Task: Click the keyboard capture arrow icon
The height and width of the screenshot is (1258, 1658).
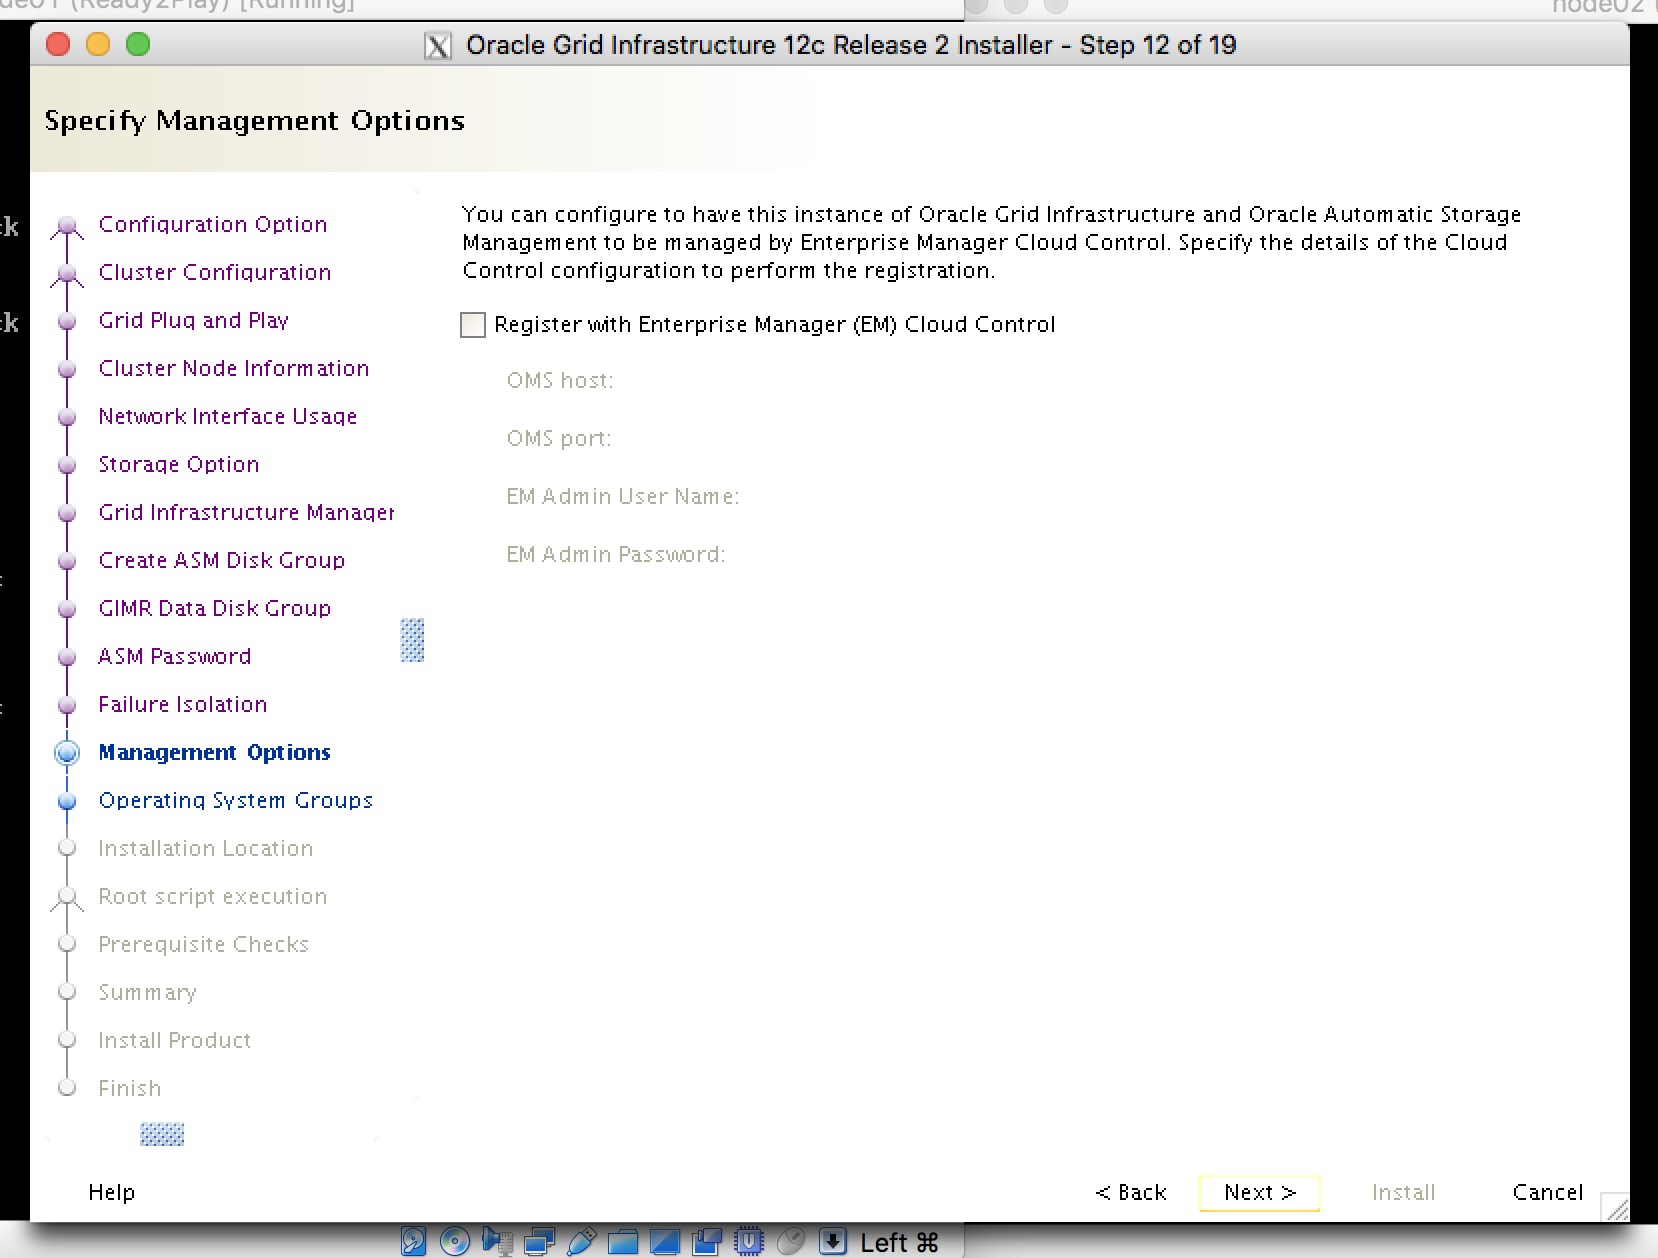Action: click(x=832, y=1241)
